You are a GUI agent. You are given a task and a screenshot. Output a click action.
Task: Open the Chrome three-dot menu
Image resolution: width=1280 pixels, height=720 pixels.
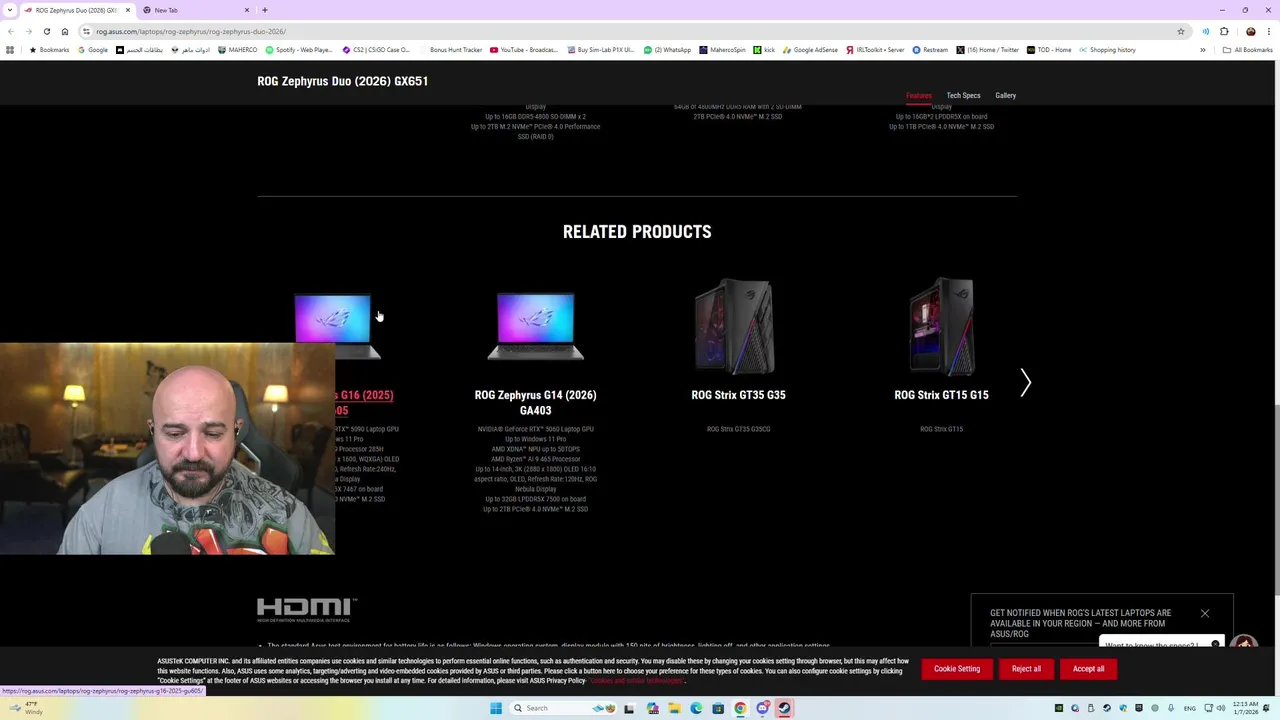(x=1268, y=31)
